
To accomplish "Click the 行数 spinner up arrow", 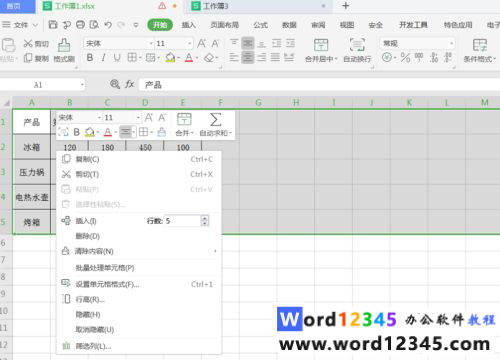I will pyautogui.click(x=205, y=218).
